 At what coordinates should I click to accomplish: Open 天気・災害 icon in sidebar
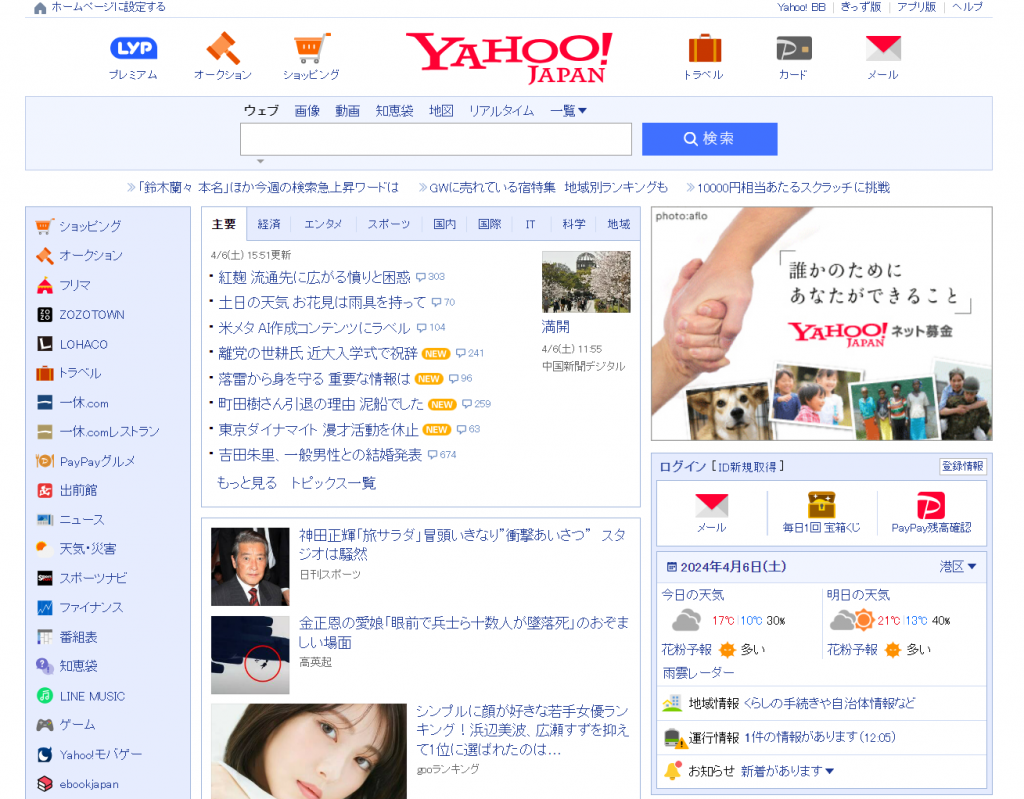(x=44, y=549)
